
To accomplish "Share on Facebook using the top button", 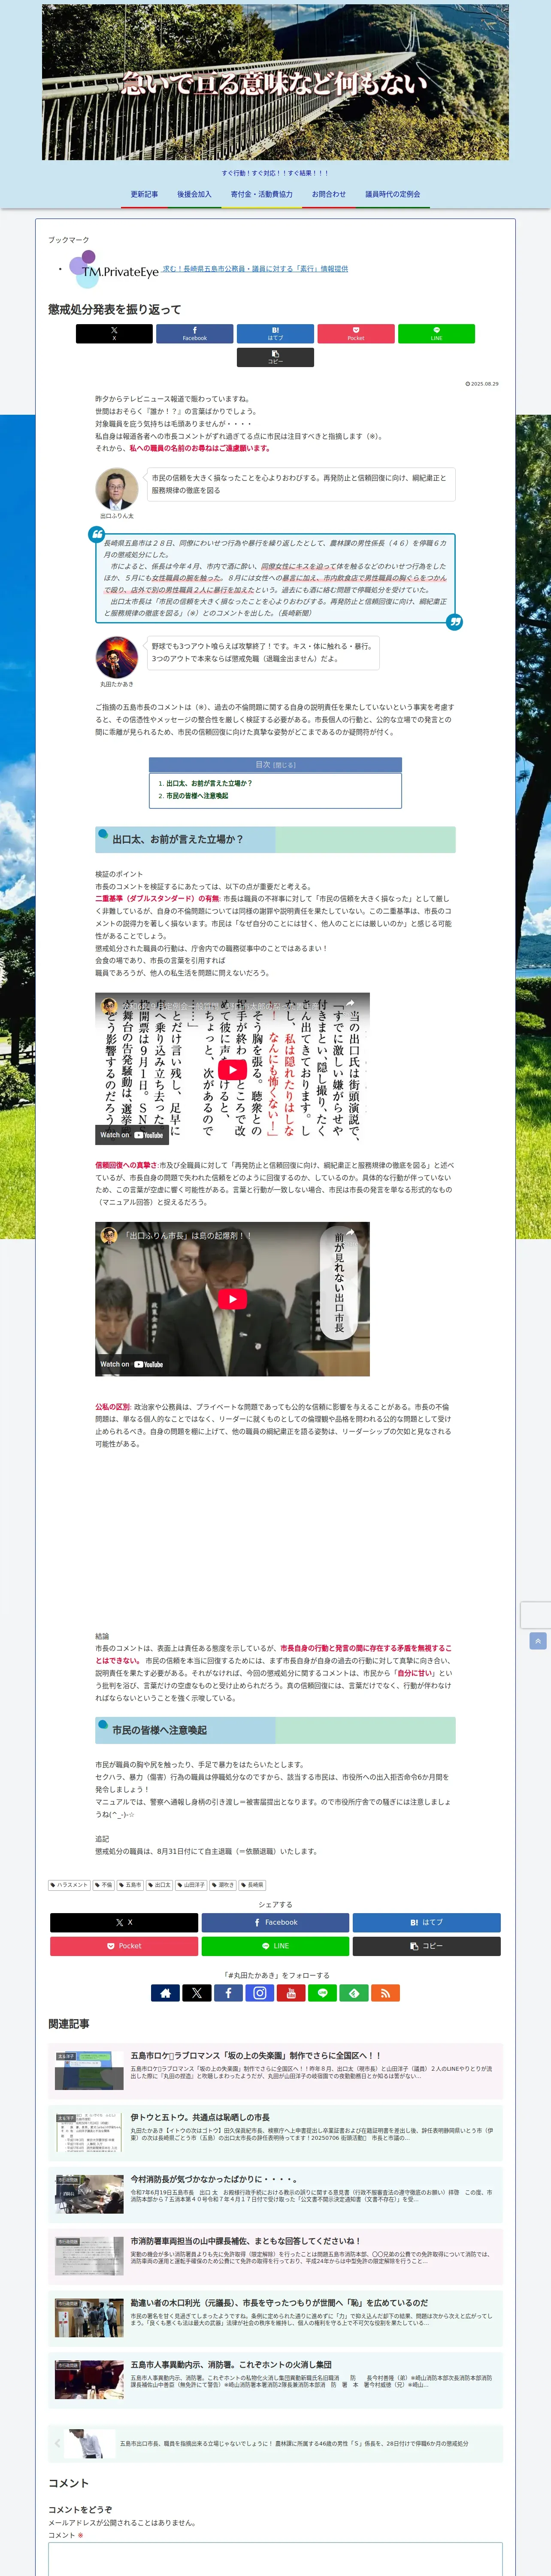I will (x=195, y=333).
